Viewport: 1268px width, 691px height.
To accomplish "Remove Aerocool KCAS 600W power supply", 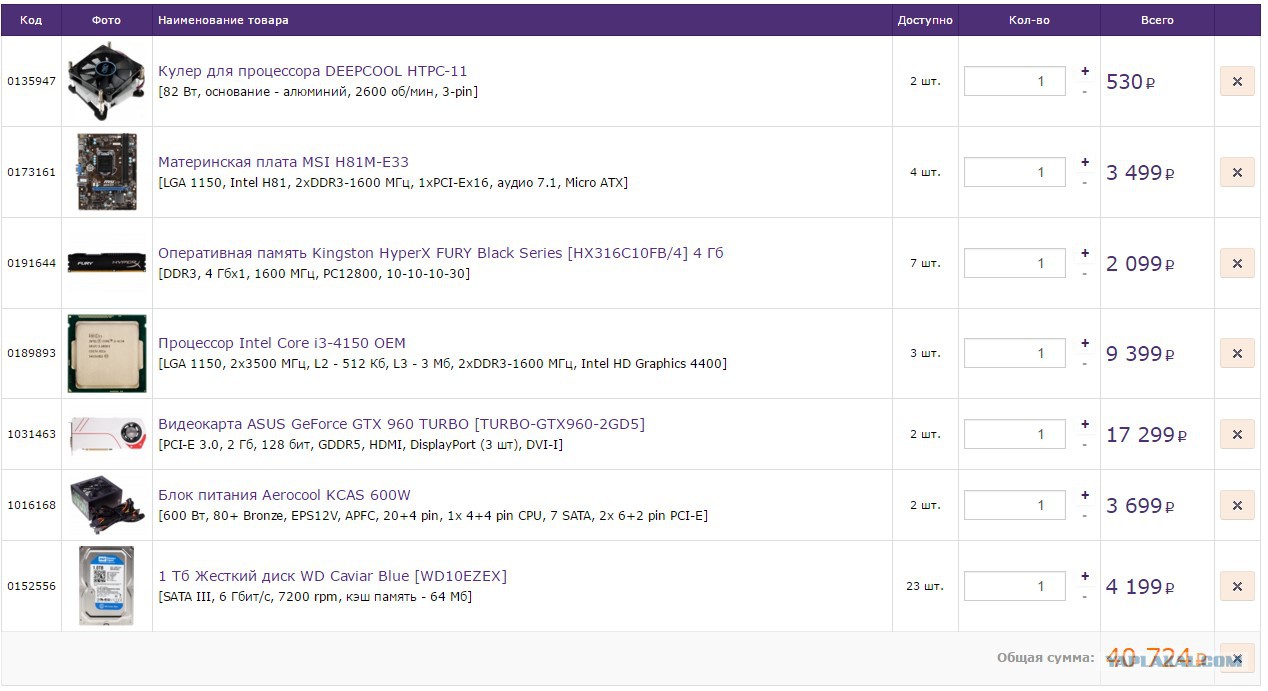I will 1237,505.
